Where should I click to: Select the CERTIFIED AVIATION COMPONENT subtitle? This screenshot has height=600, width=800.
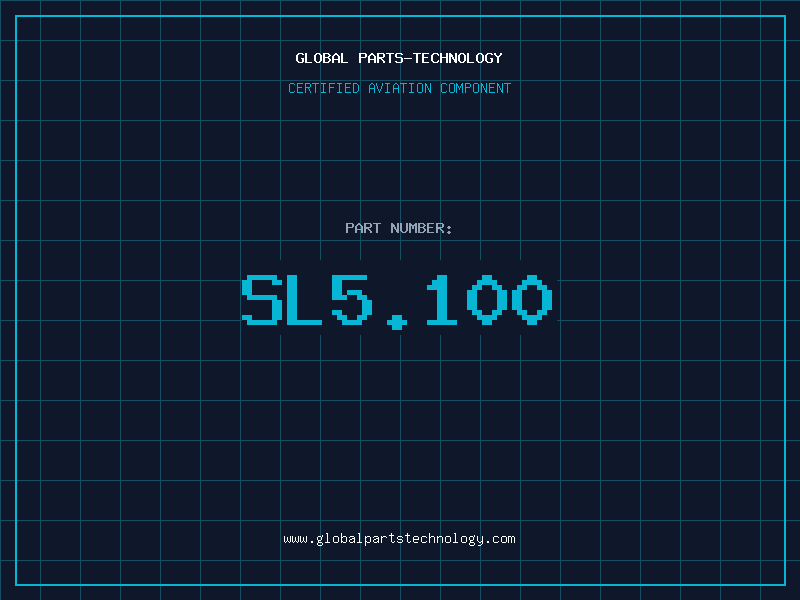tap(399, 88)
